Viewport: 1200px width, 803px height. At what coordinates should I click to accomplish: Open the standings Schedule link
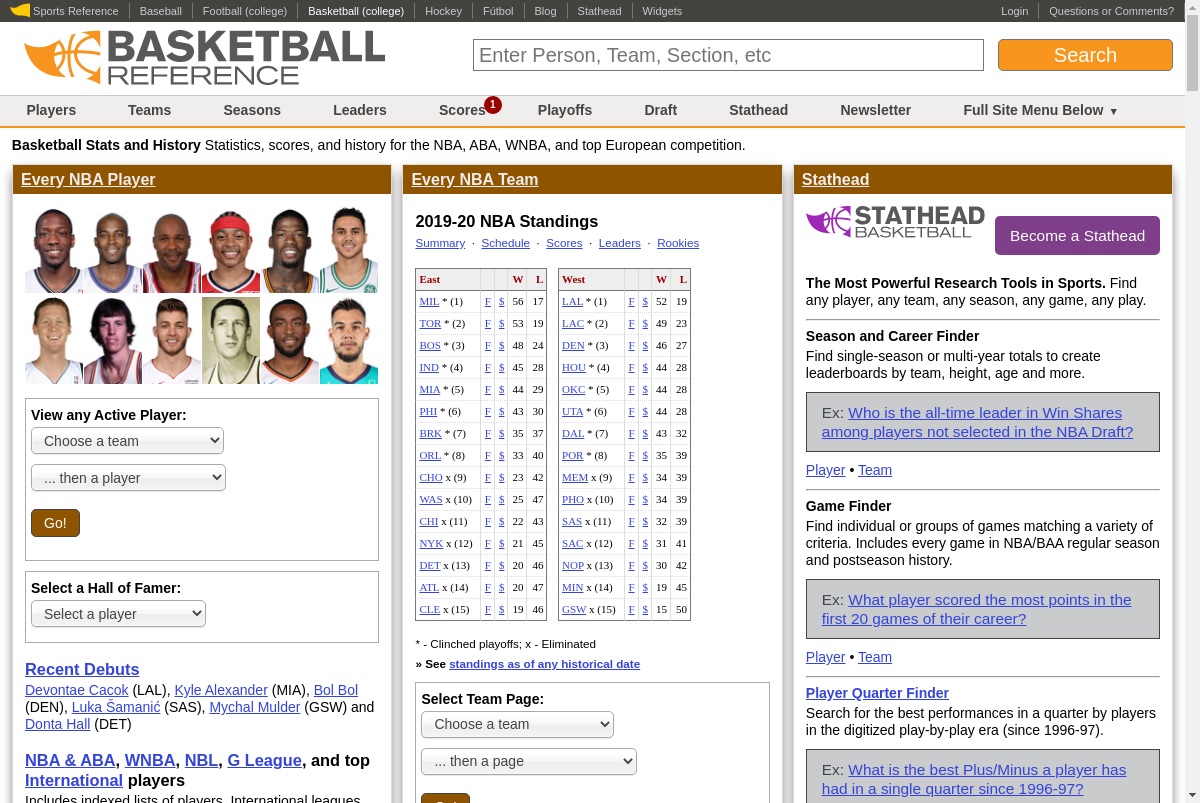pyautogui.click(x=505, y=243)
